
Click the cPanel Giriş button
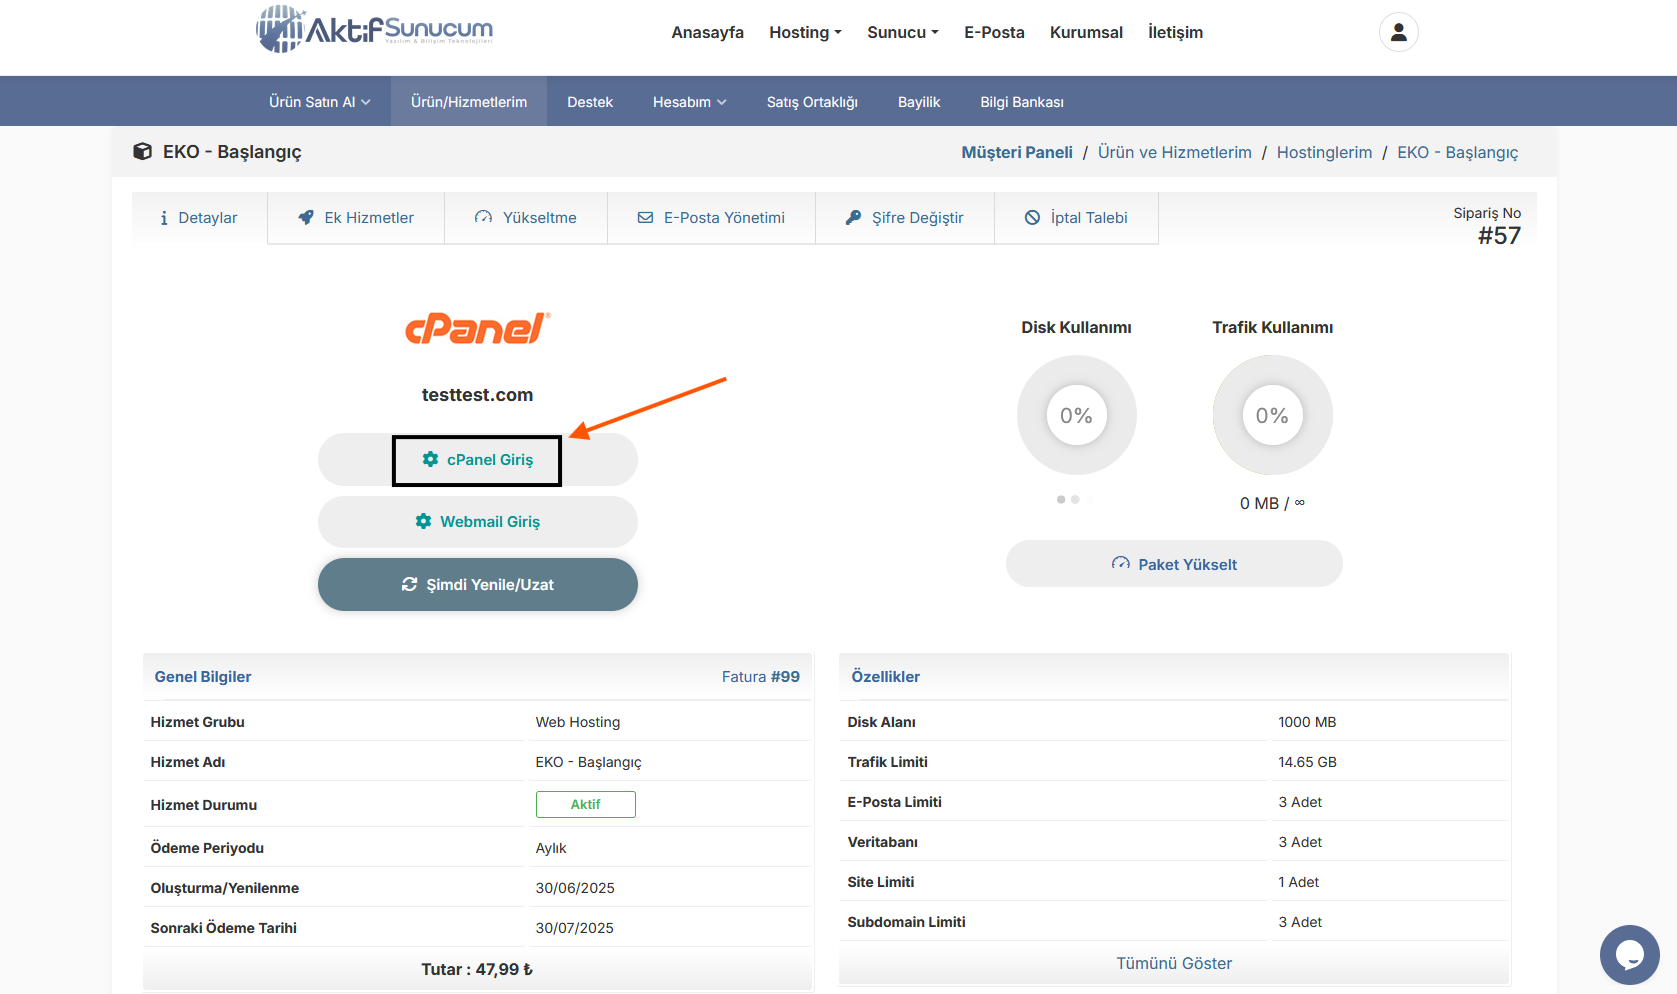[477, 460]
